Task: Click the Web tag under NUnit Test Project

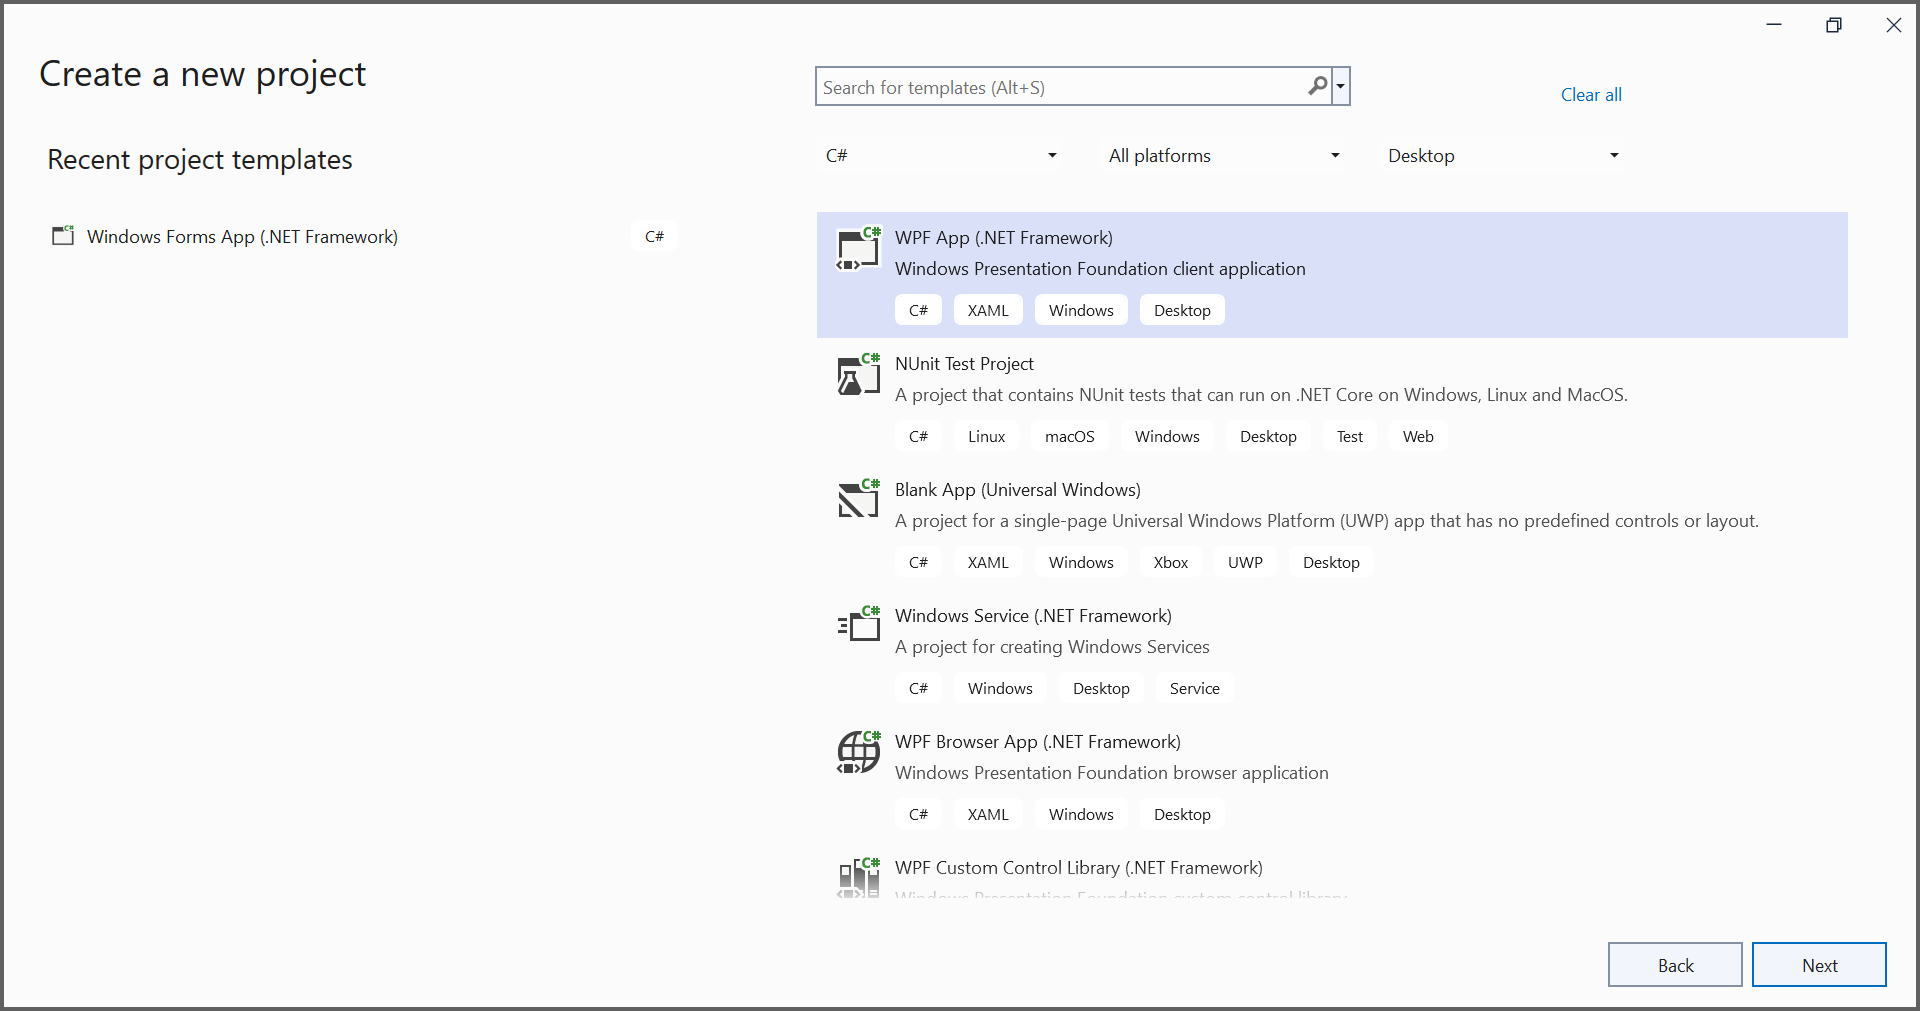Action: 1418,437
